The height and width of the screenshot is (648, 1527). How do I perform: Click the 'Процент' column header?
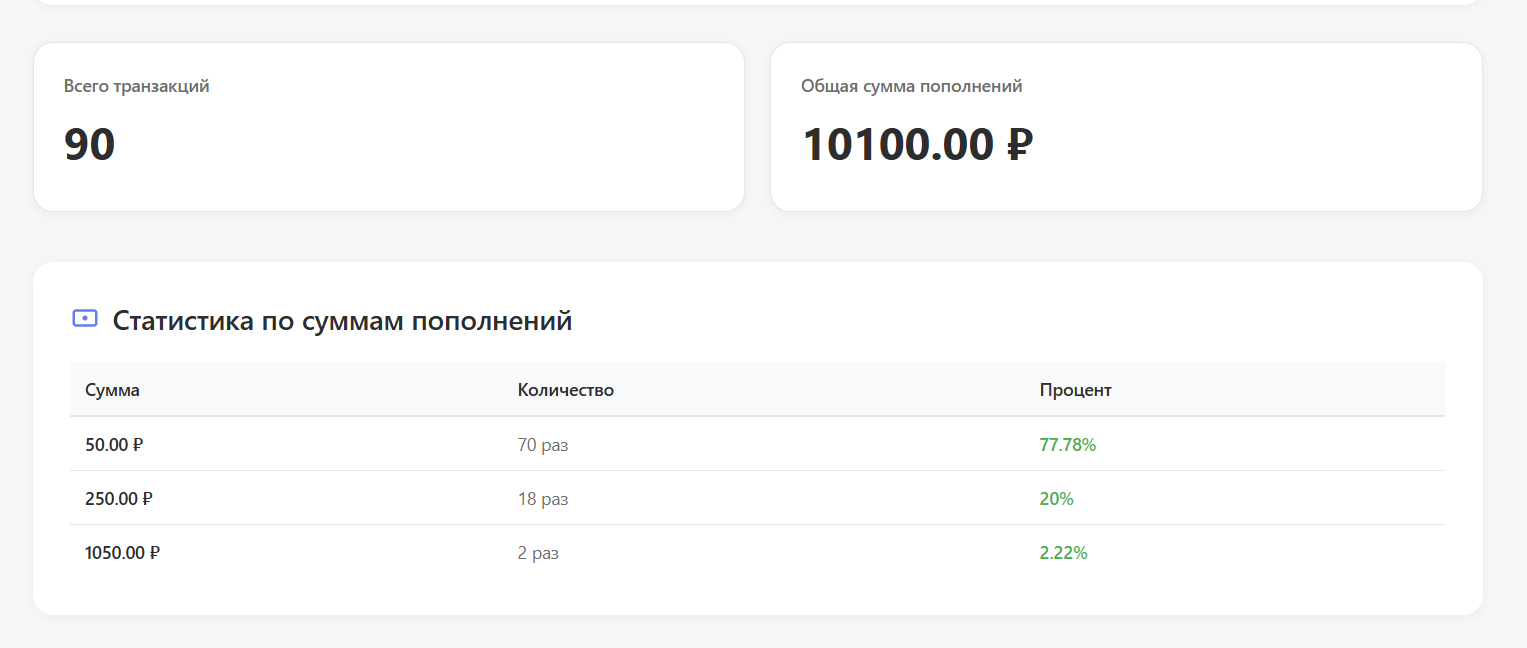click(x=1075, y=390)
